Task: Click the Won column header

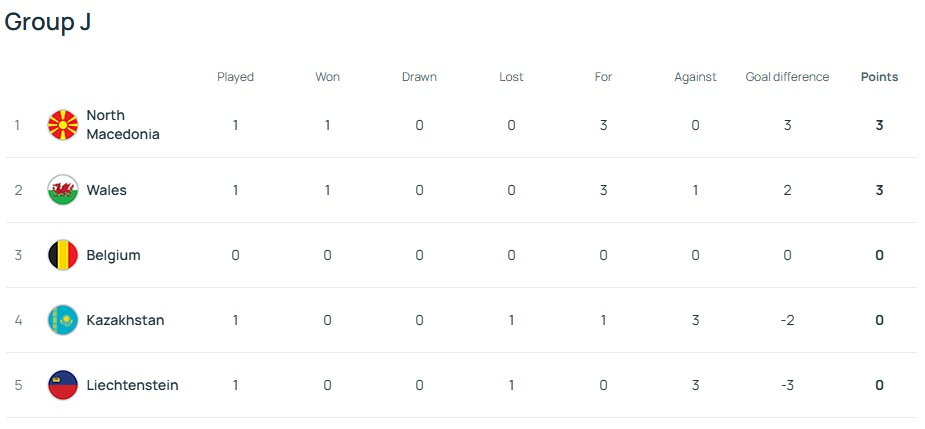Action: point(328,77)
